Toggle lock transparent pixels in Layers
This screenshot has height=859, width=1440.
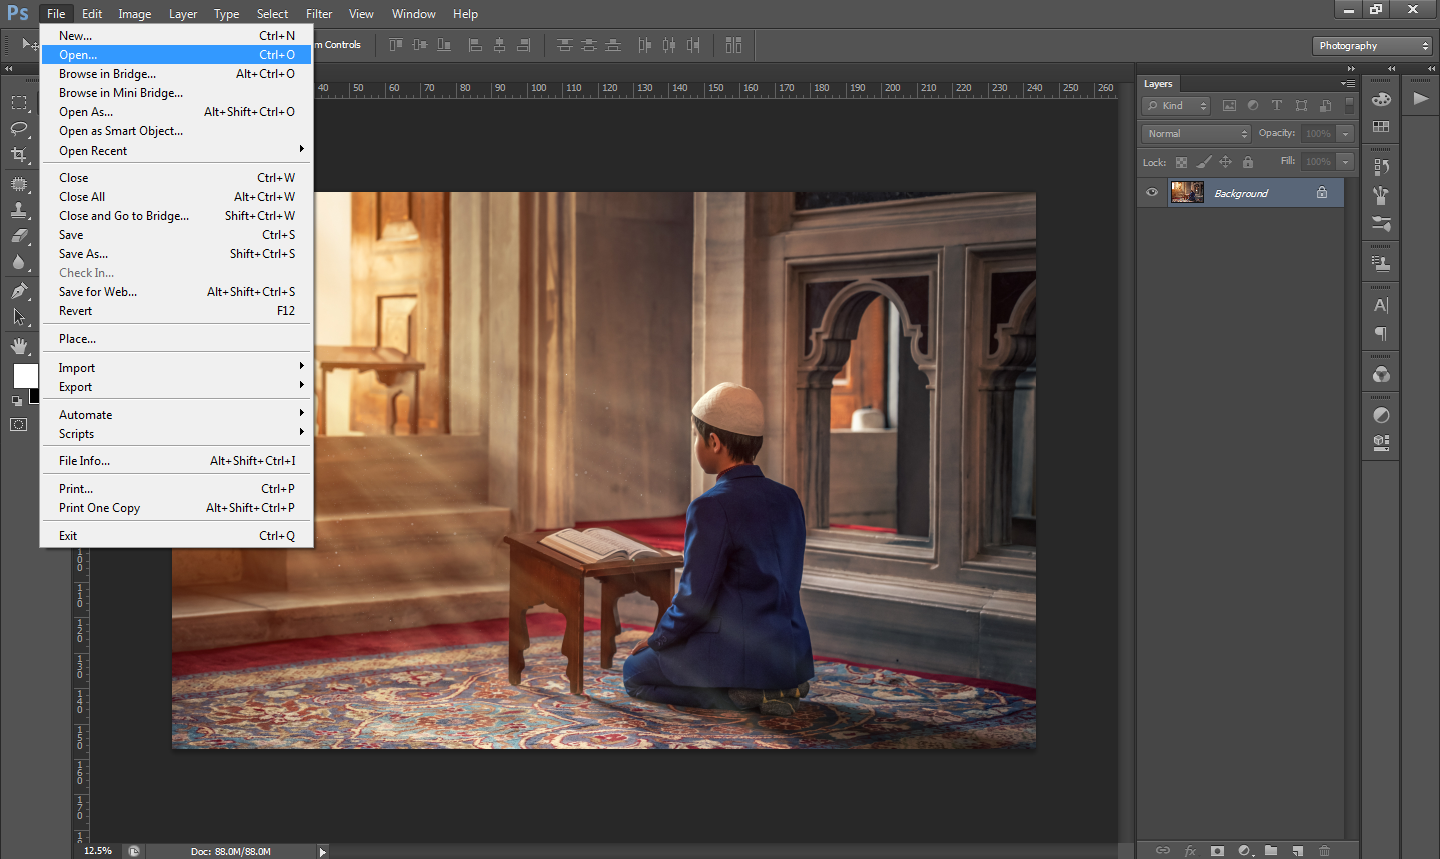pos(1181,162)
